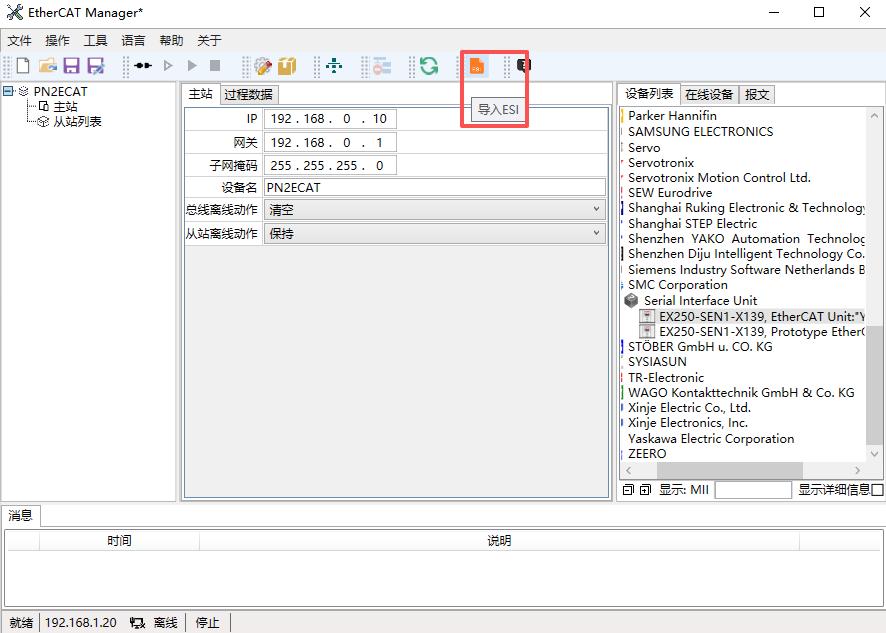Save project using the first floppy icon
This screenshot has height=633, width=886.
(x=71, y=66)
